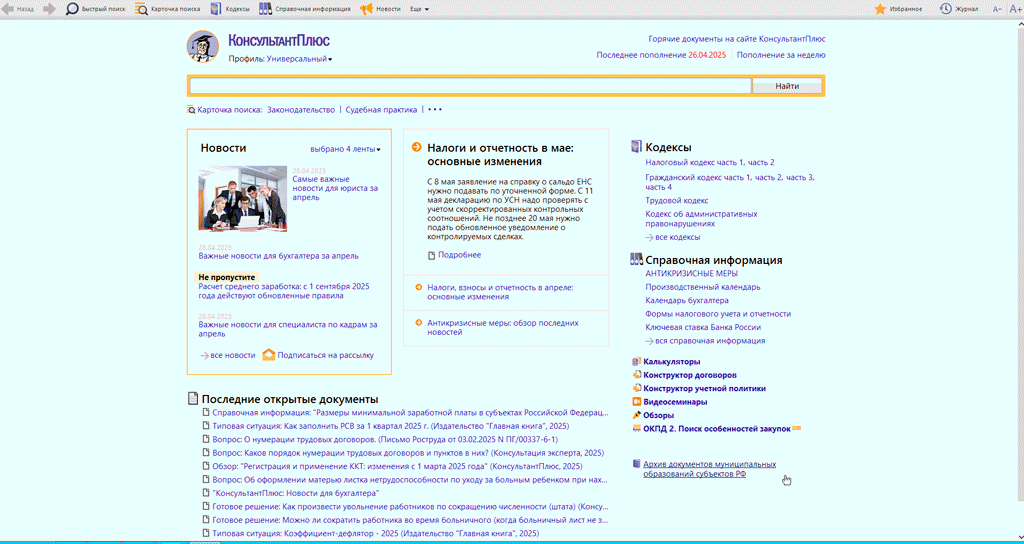Open Ключевая ставка Банка России
The height and width of the screenshot is (544, 1024).
703,327
